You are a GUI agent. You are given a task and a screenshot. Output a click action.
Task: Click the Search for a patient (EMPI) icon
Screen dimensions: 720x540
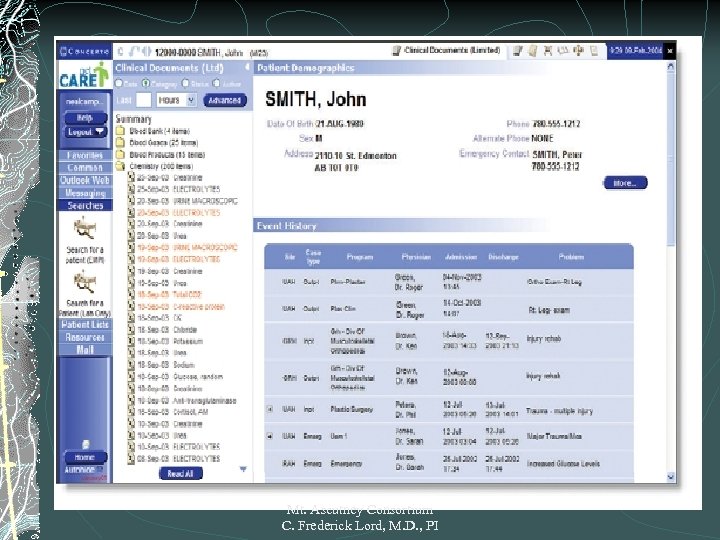click(84, 228)
